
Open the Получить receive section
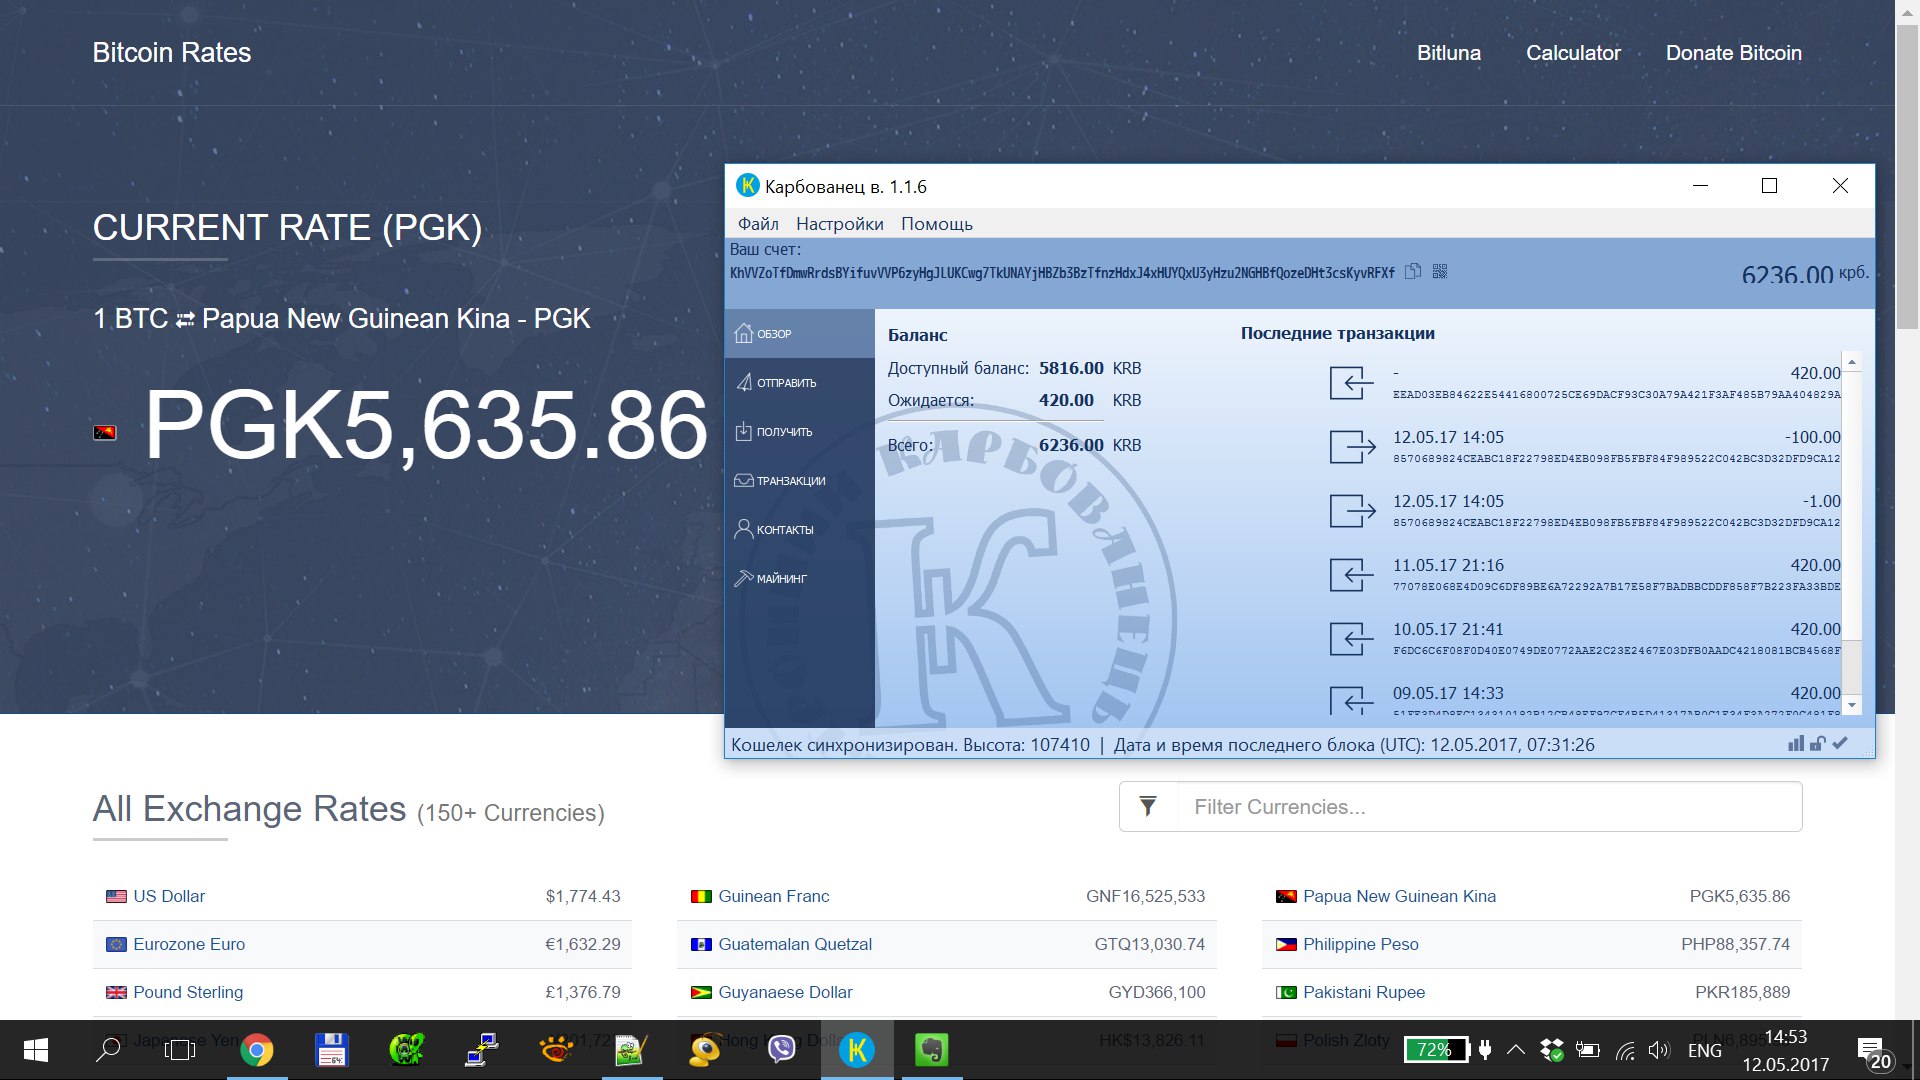tap(800, 432)
